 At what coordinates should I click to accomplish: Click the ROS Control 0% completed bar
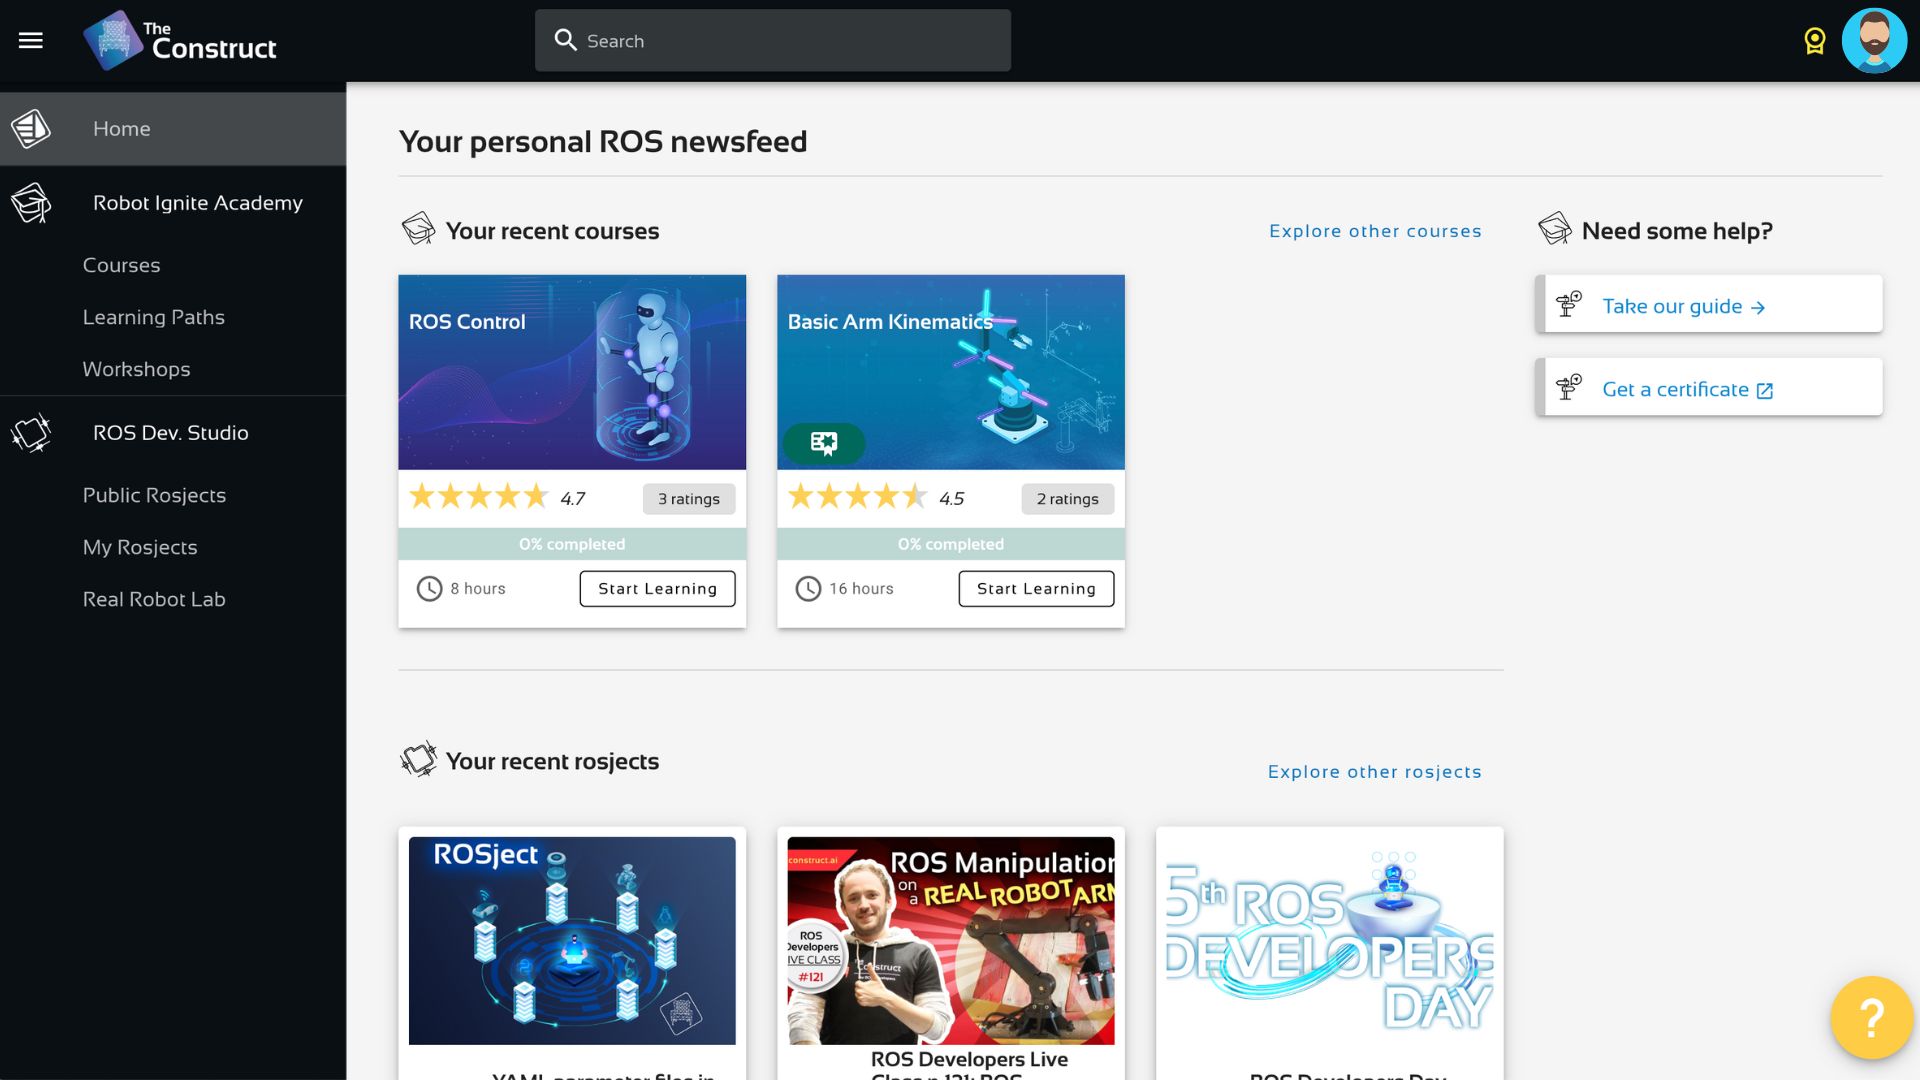point(572,544)
